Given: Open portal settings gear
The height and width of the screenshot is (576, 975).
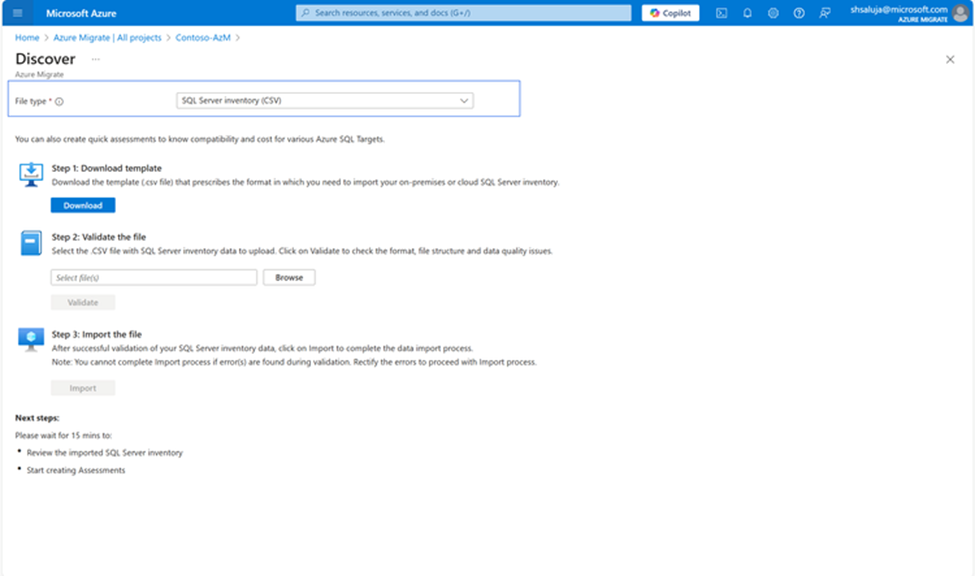Looking at the screenshot, I should pyautogui.click(x=773, y=13).
